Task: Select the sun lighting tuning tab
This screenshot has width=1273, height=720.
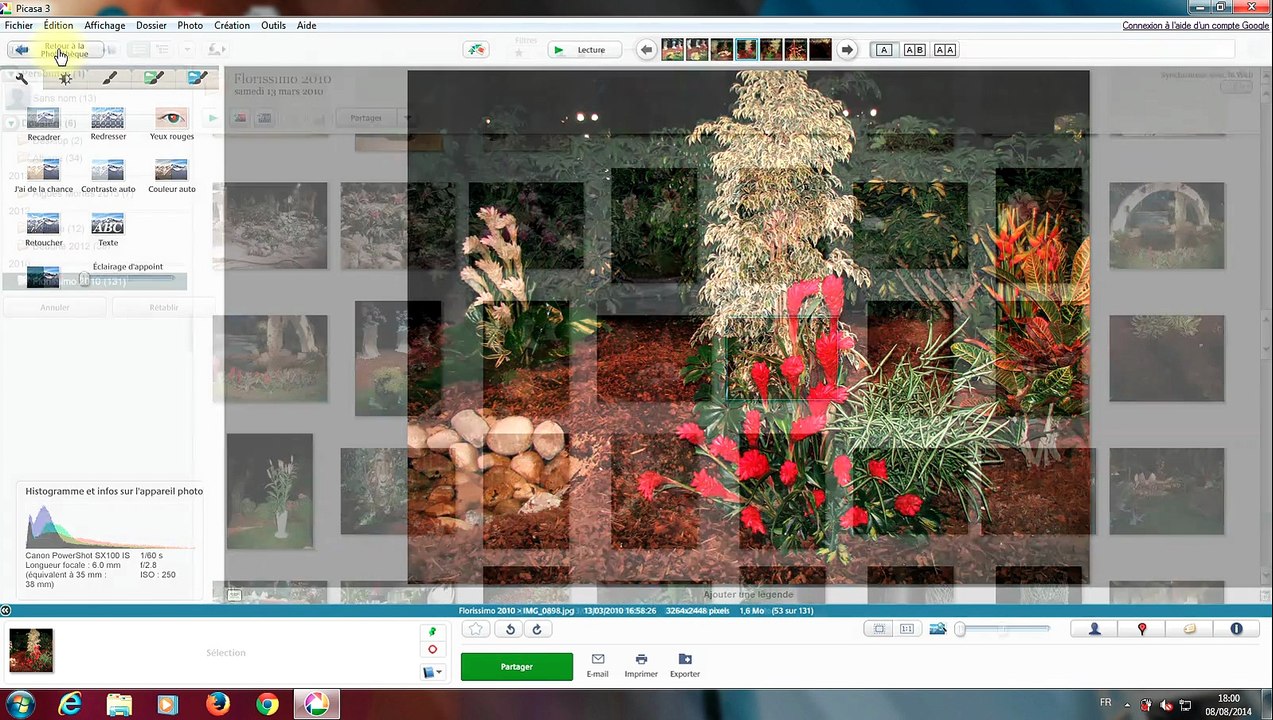Action: pos(65,78)
